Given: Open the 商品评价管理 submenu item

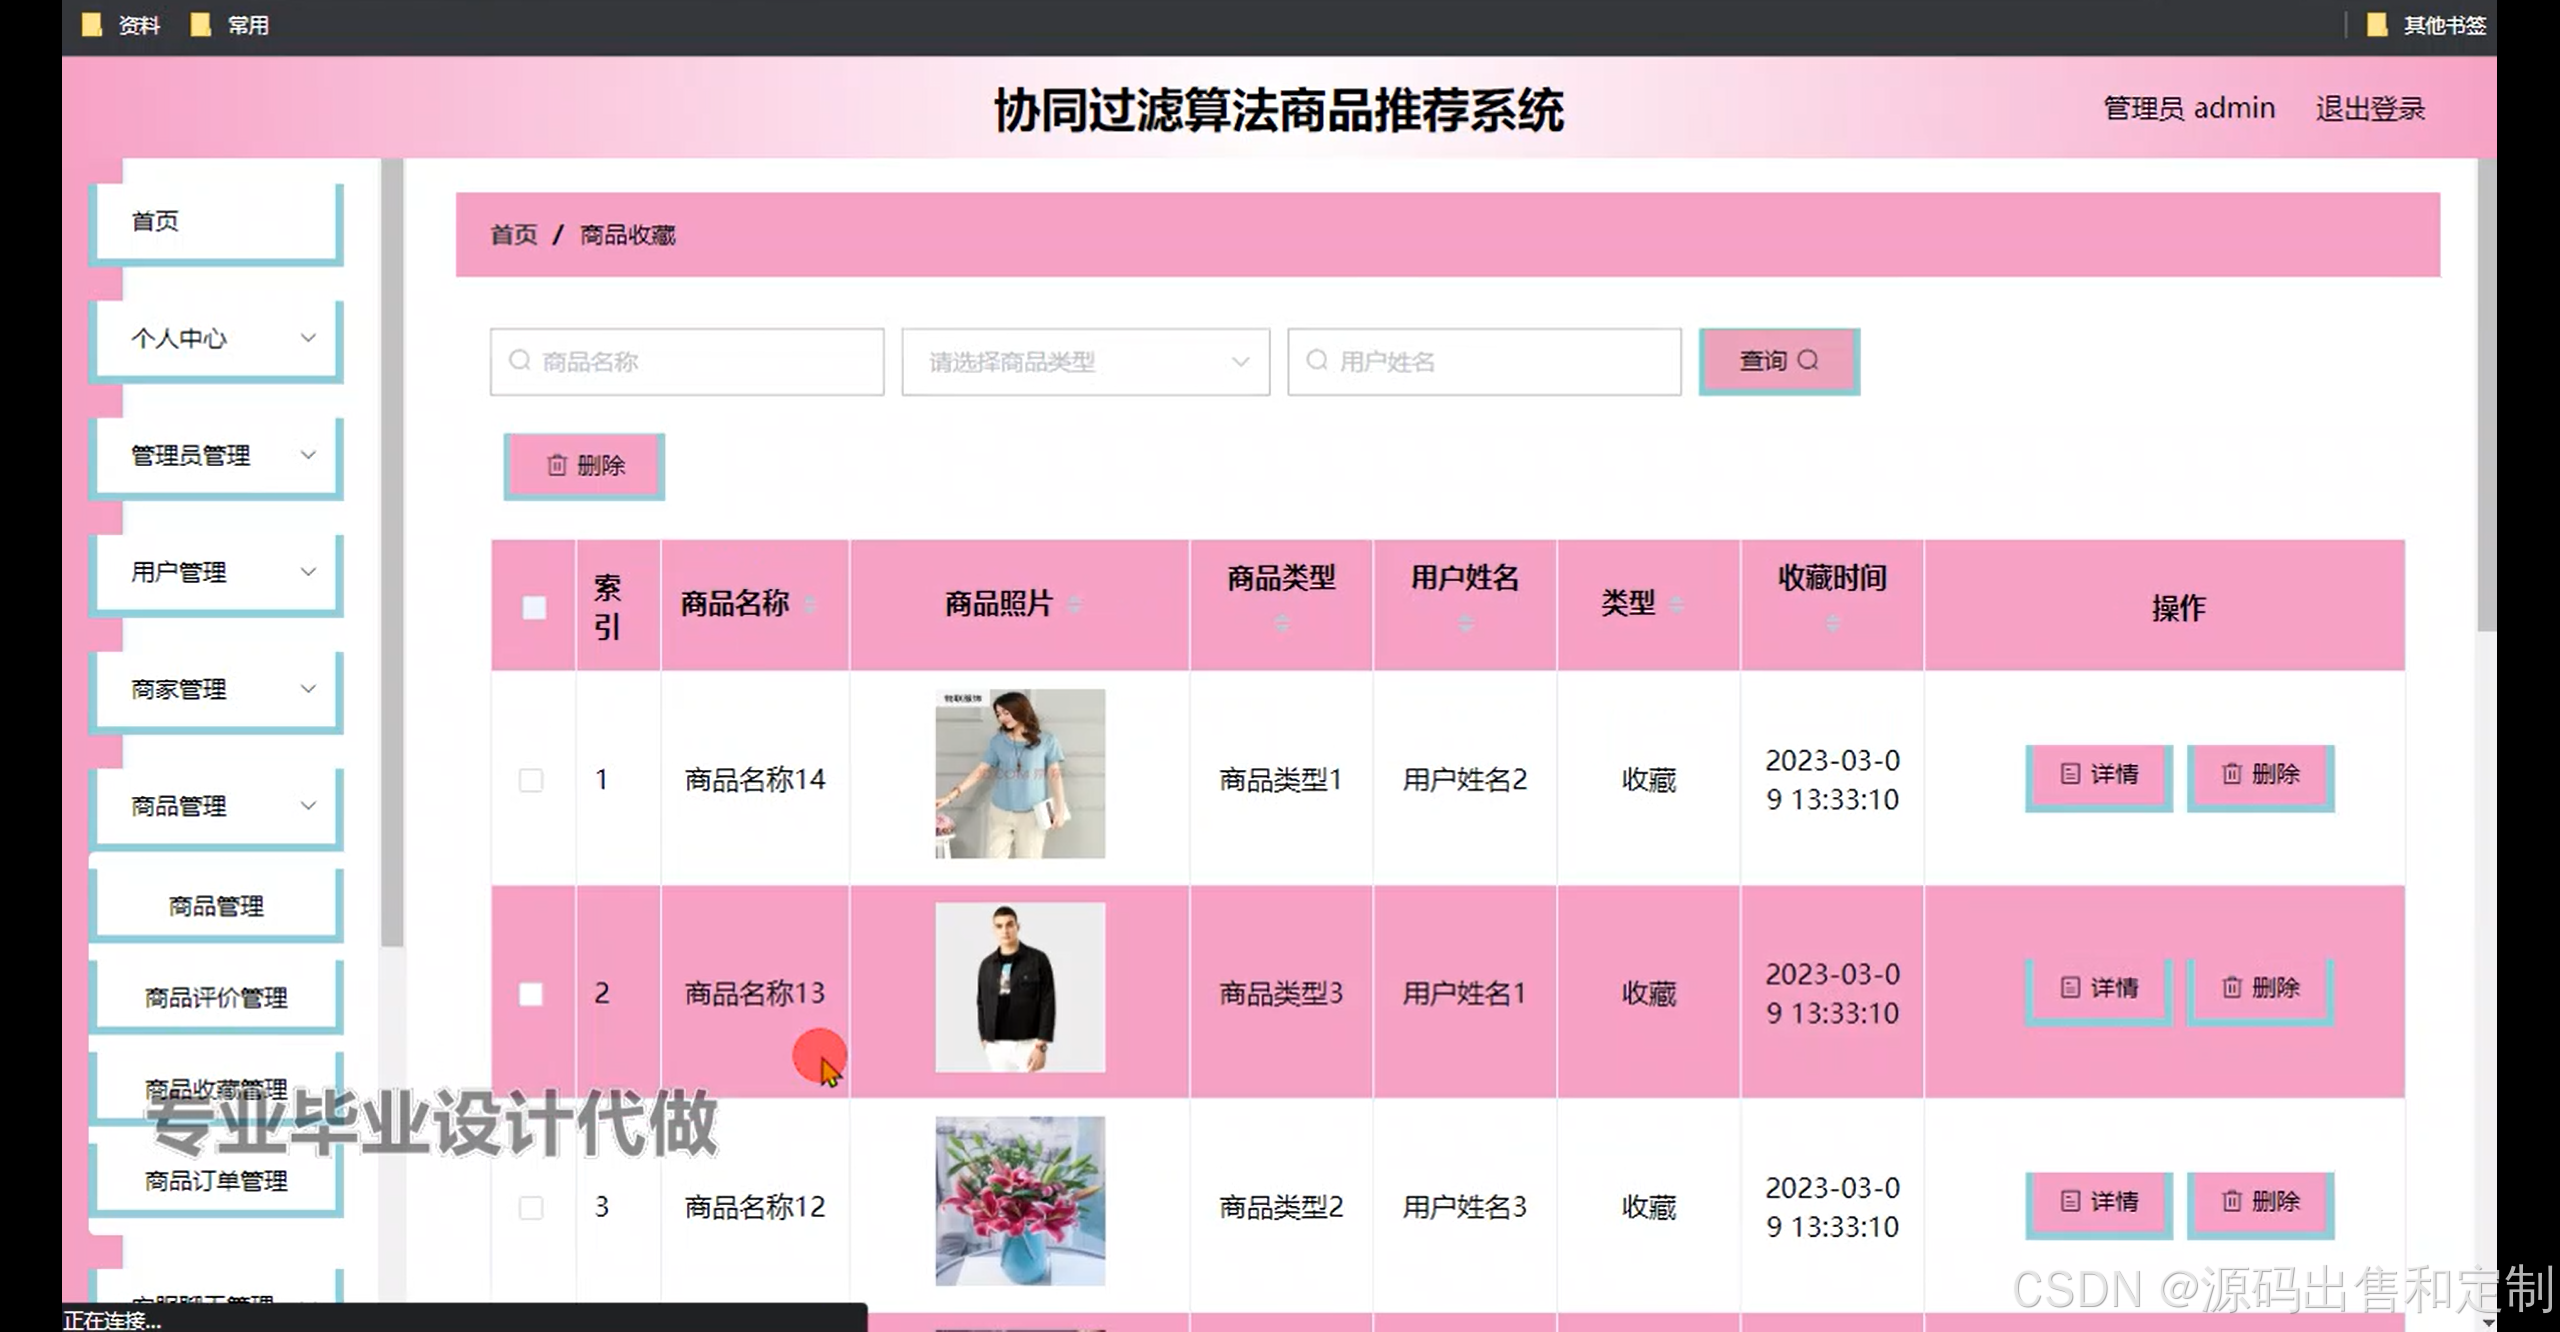Looking at the screenshot, I should (216, 997).
